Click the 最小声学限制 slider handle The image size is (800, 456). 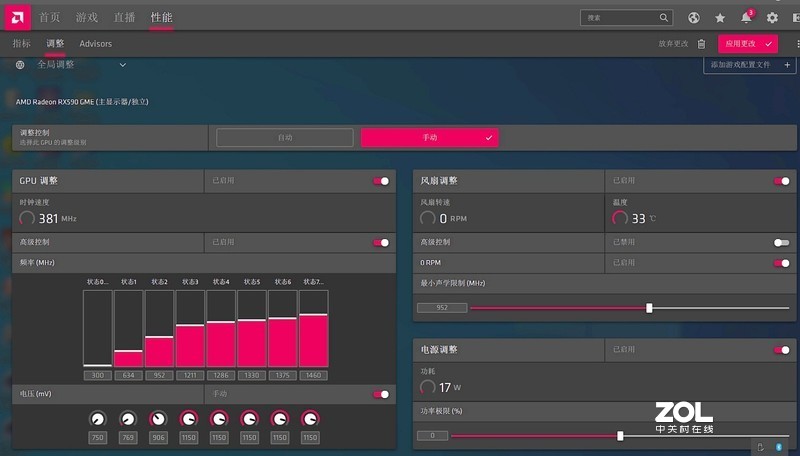pos(649,308)
